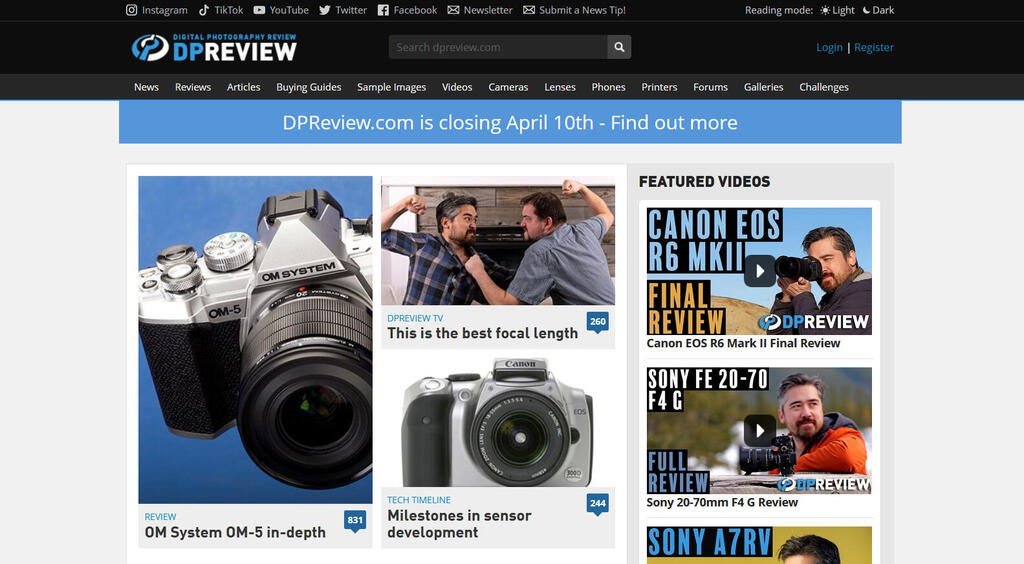1024x564 pixels.
Task: Open the Articles menu
Action: tap(244, 87)
